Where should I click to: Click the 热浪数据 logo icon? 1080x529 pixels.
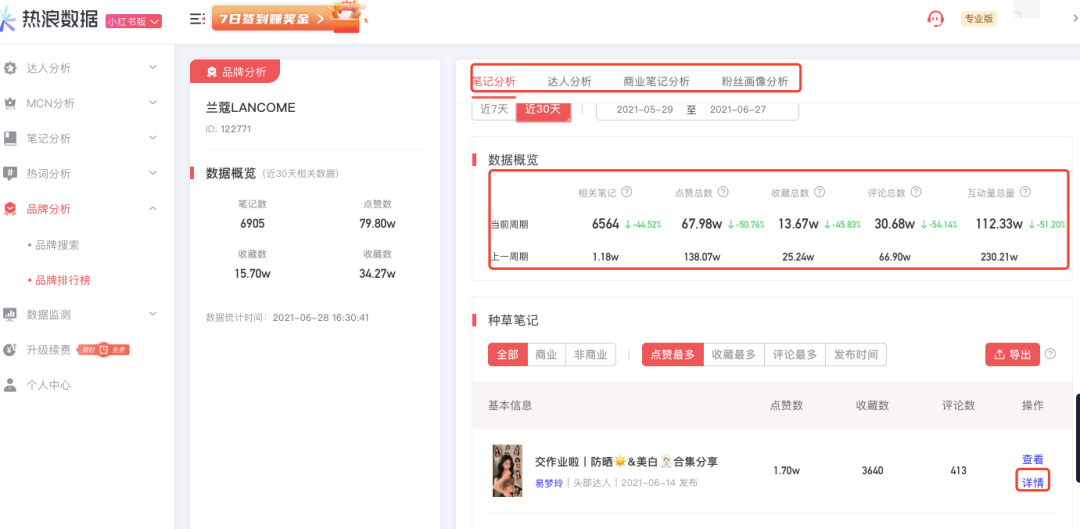pyautogui.click(x=7, y=20)
